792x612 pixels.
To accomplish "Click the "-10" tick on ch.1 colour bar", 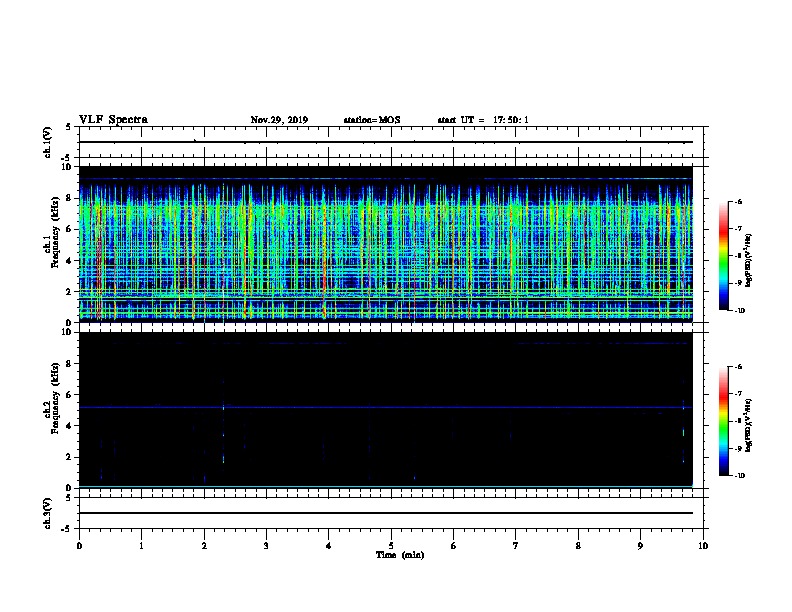I will pos(739,311).
